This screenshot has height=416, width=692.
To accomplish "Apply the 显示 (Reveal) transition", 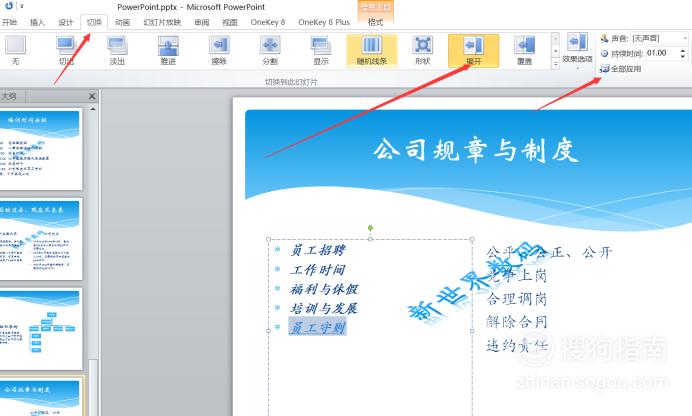I will point(321,51).
